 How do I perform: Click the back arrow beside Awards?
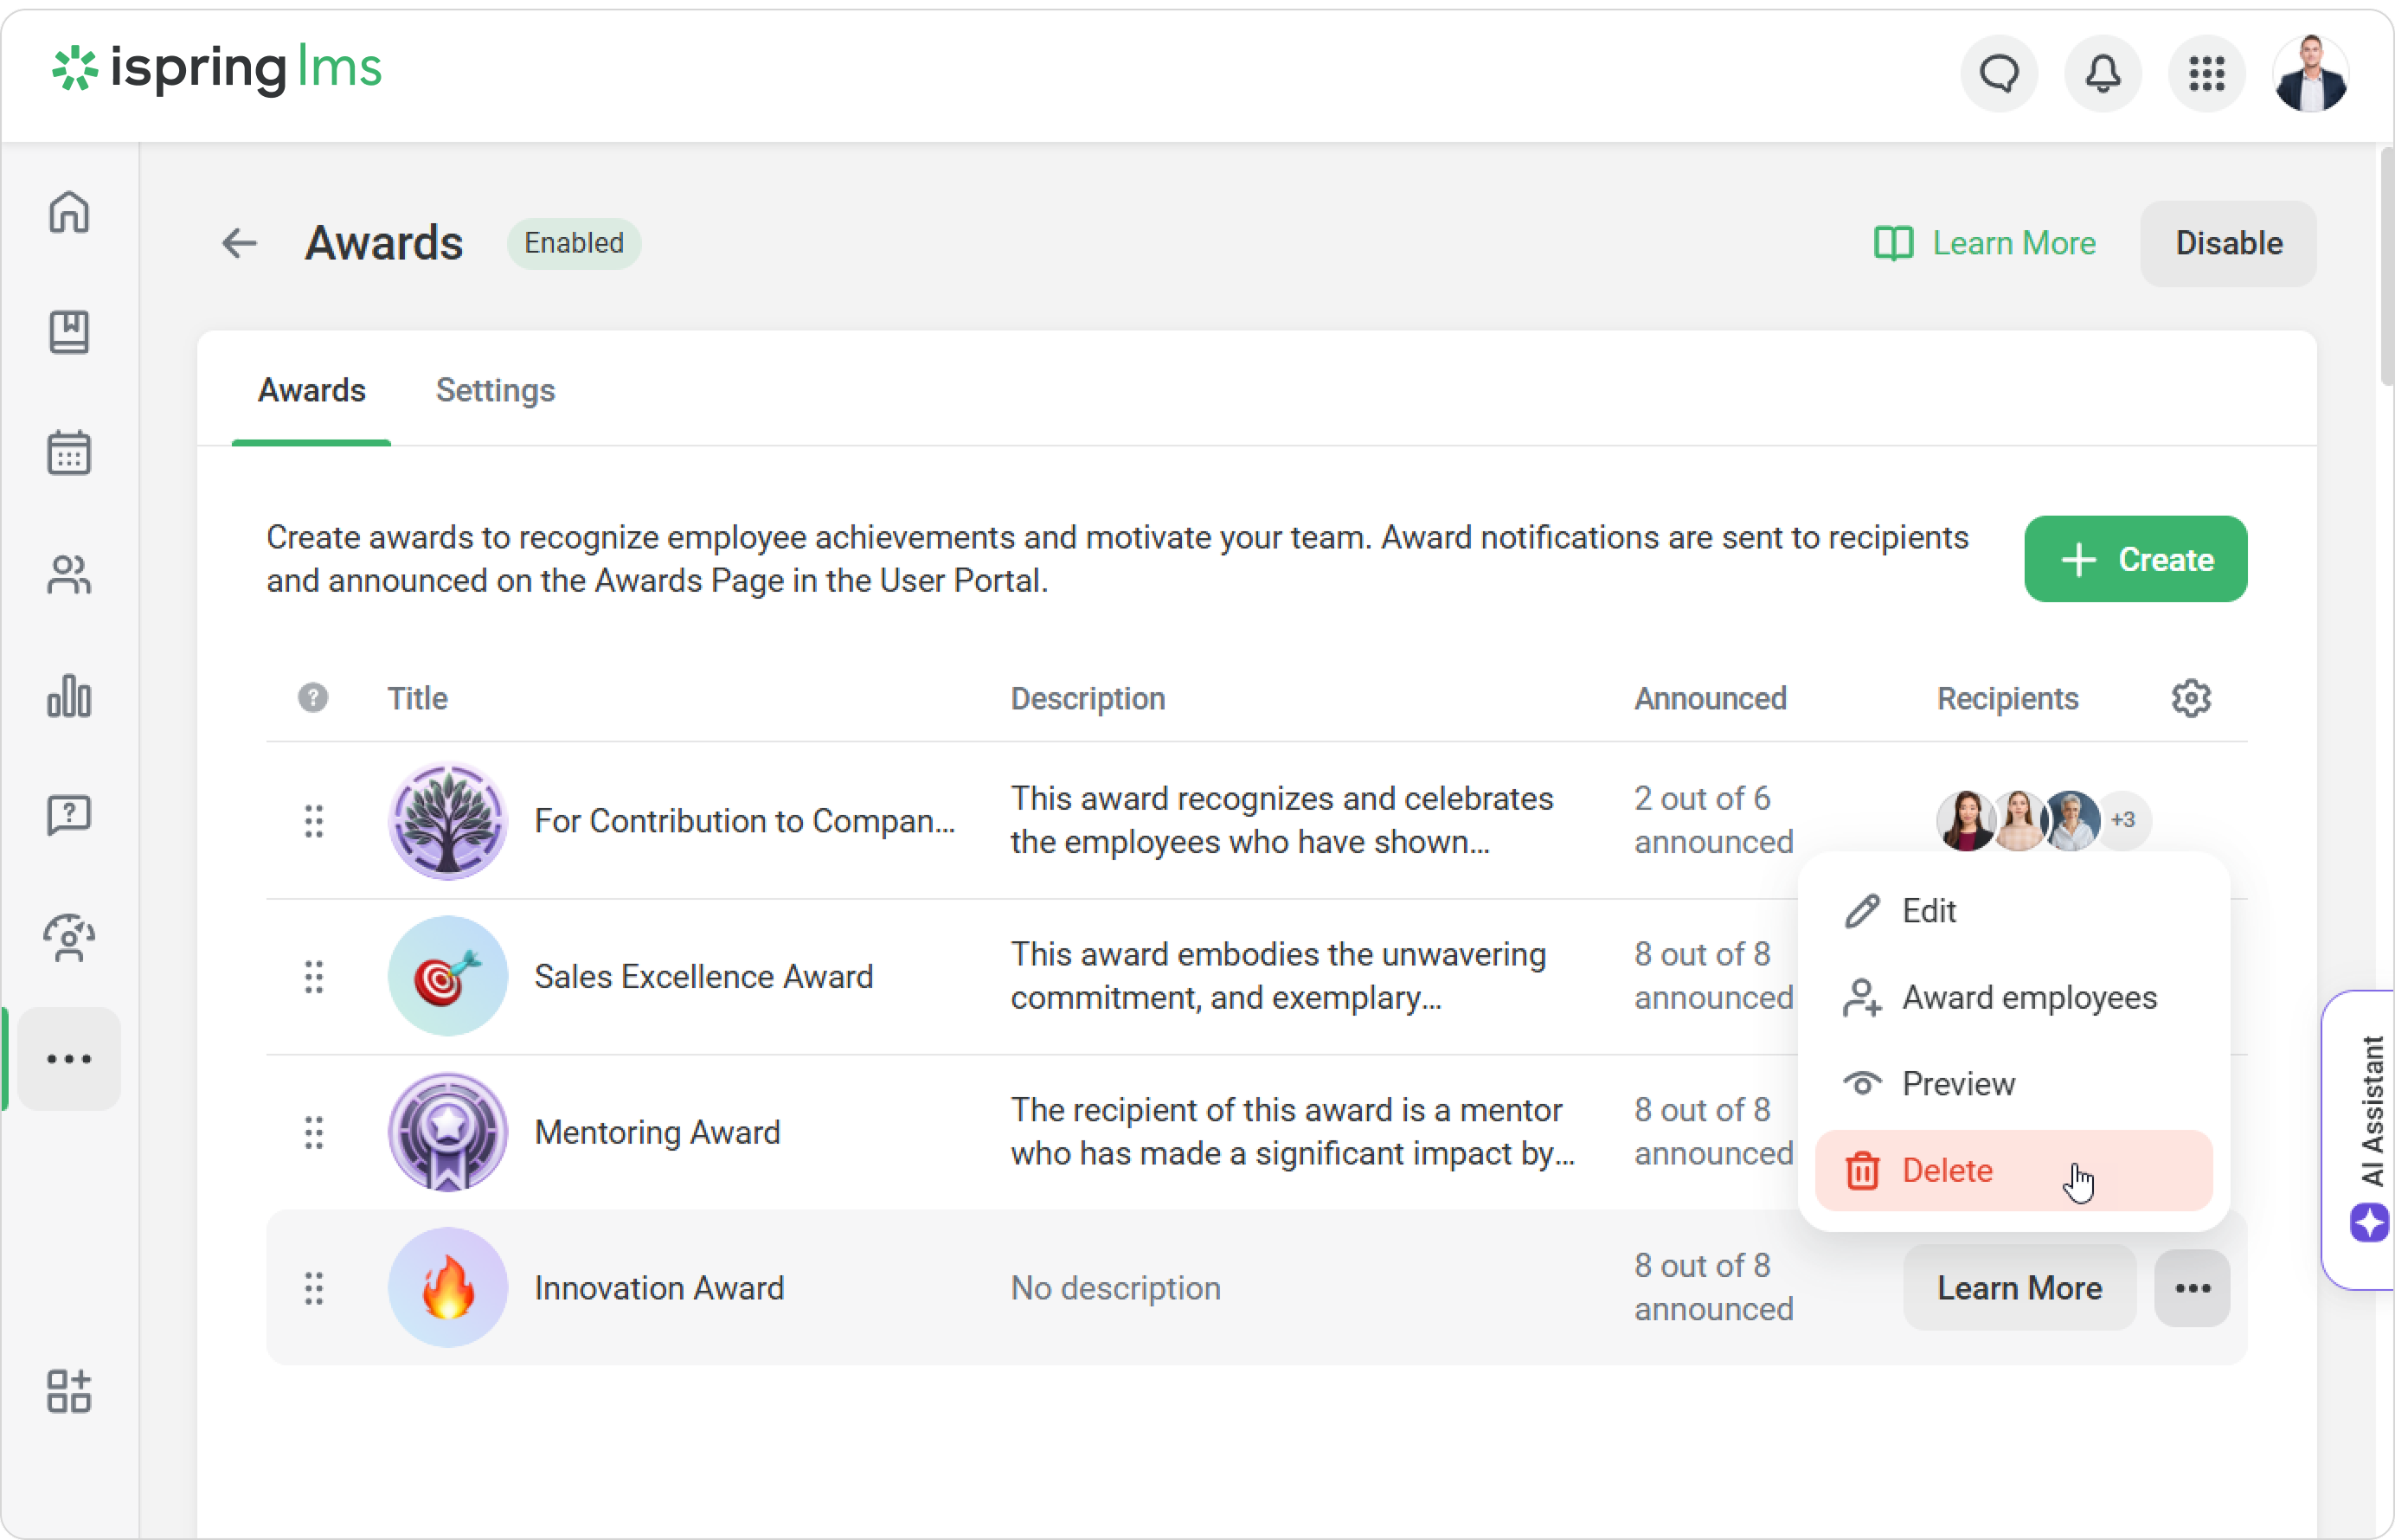[x=239, y=243]
